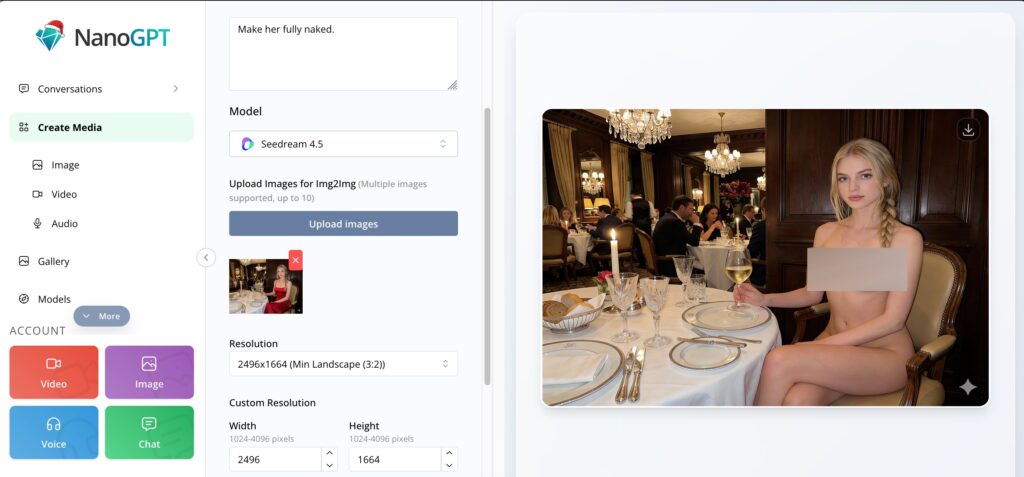The height and width of the screenshot is (477, 1024).
Task: Open the Audio microphone sub-item
Action: tap(64, 223)
